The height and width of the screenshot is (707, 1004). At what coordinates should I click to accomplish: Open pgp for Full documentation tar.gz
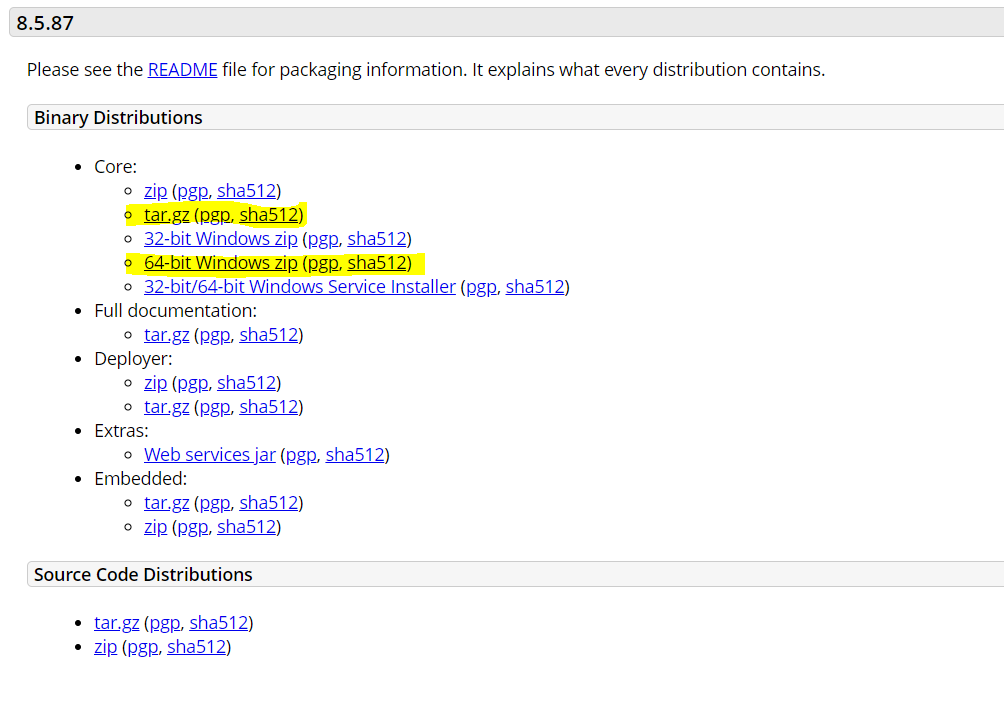(215, 335)
